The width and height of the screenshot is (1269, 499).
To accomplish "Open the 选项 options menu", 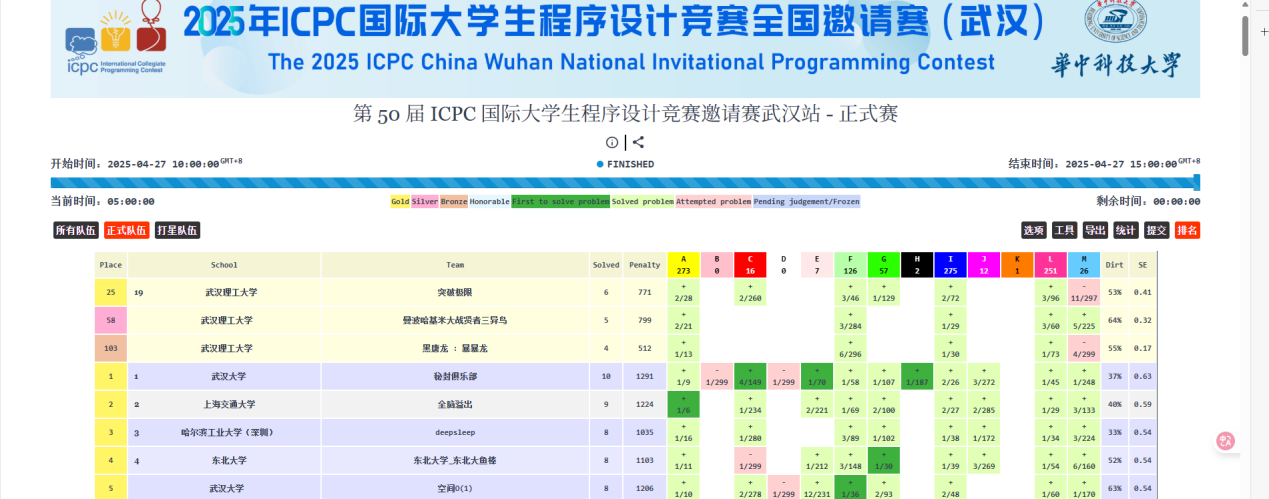I will 1034,230.
